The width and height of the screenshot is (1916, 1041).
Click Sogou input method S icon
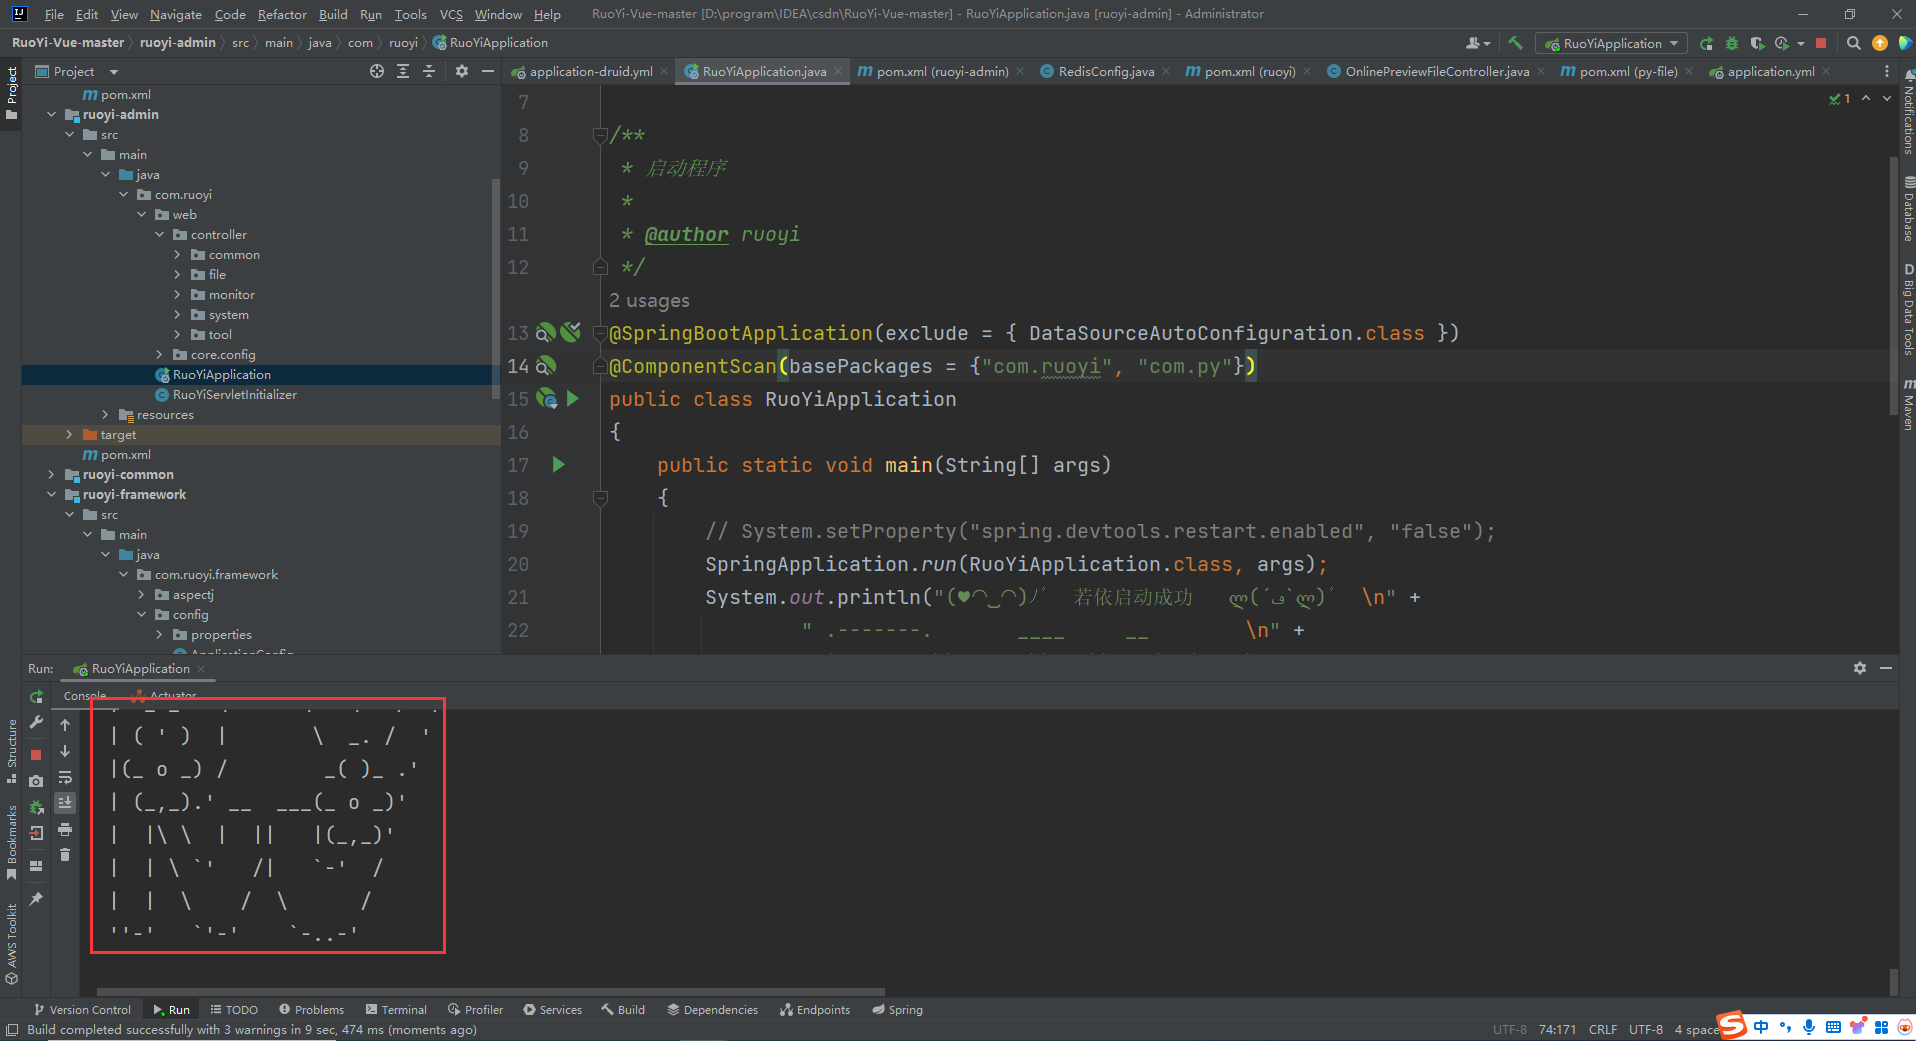tap(1732, 1025)
